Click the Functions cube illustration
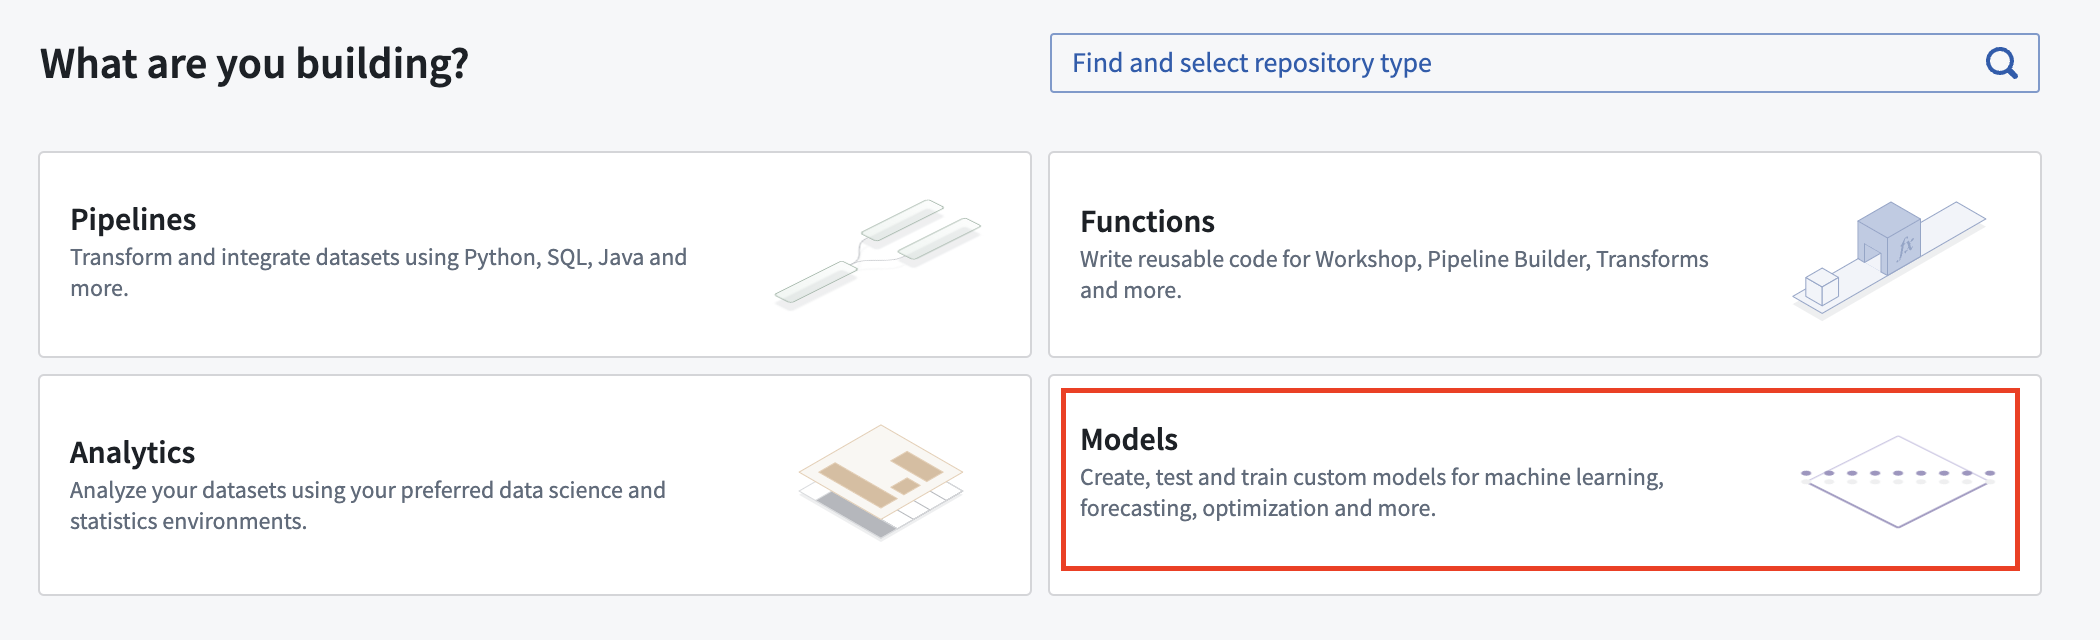Image resolution: width=2100 pixels, height=640 pixels. tap(1889, 259)
